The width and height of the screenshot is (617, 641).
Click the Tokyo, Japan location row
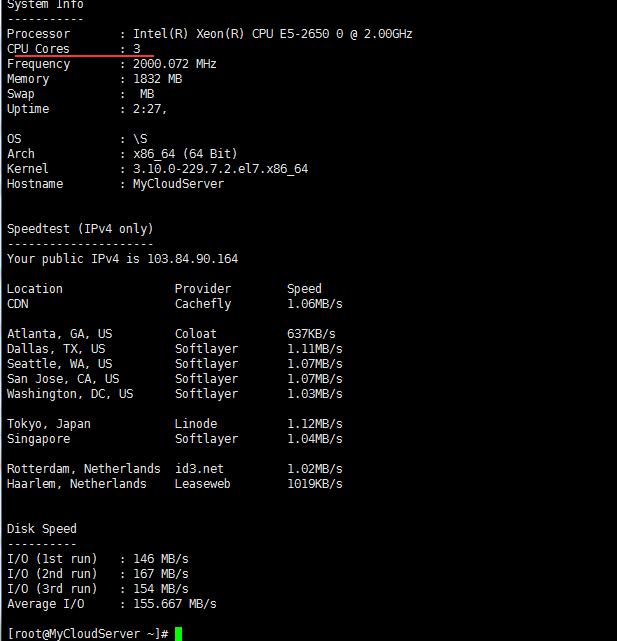coord(49,424)
